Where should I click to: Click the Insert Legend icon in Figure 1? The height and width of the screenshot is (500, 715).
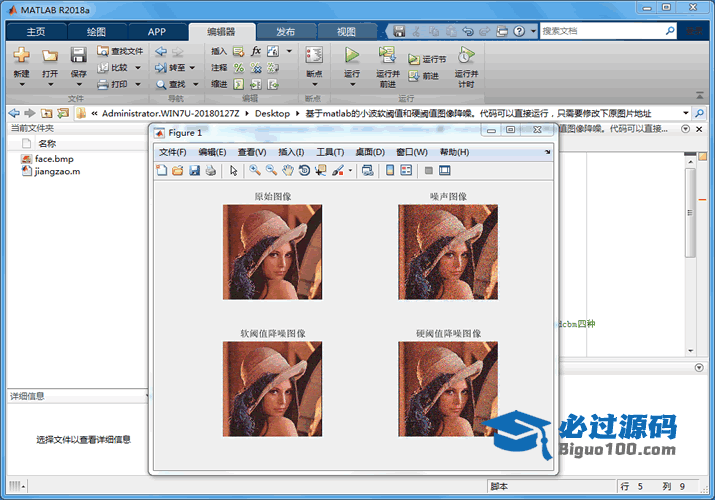(x=406, y=170)
